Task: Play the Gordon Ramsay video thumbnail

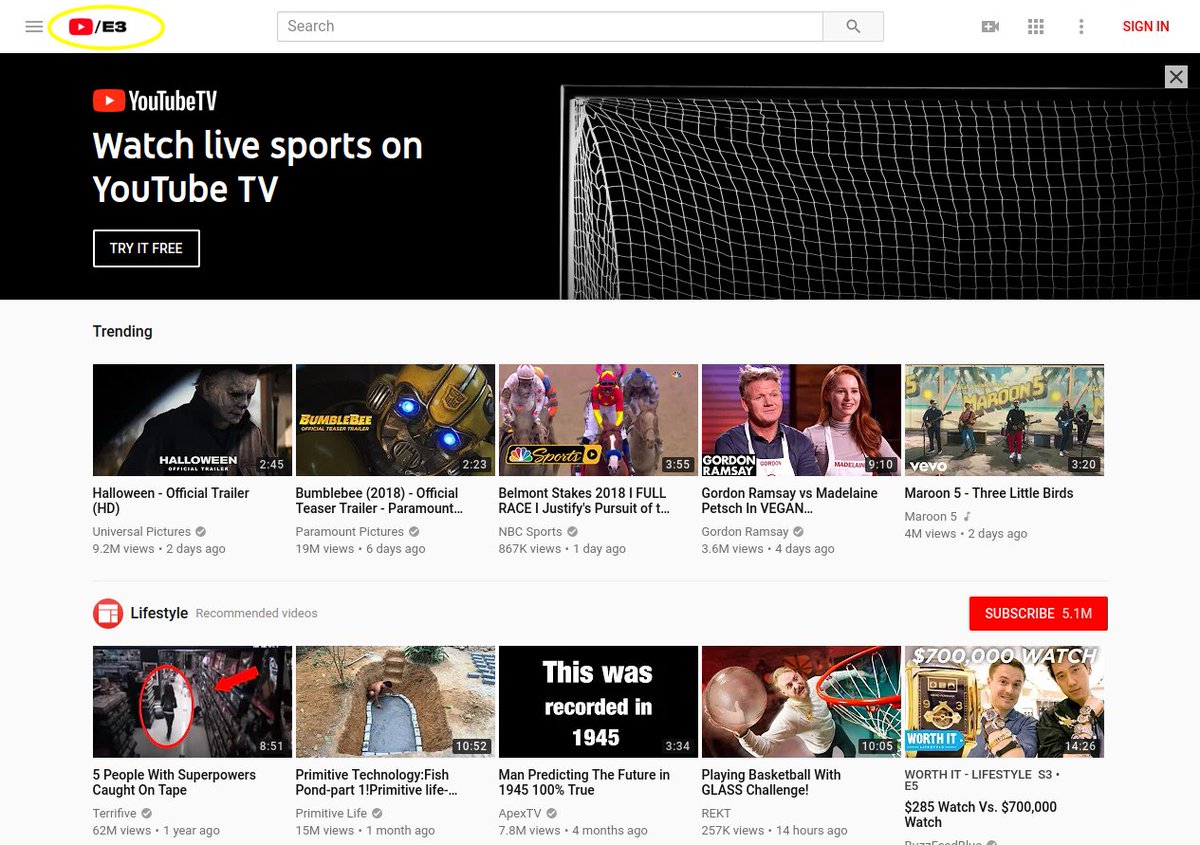Action: click(x=801, y=420)
